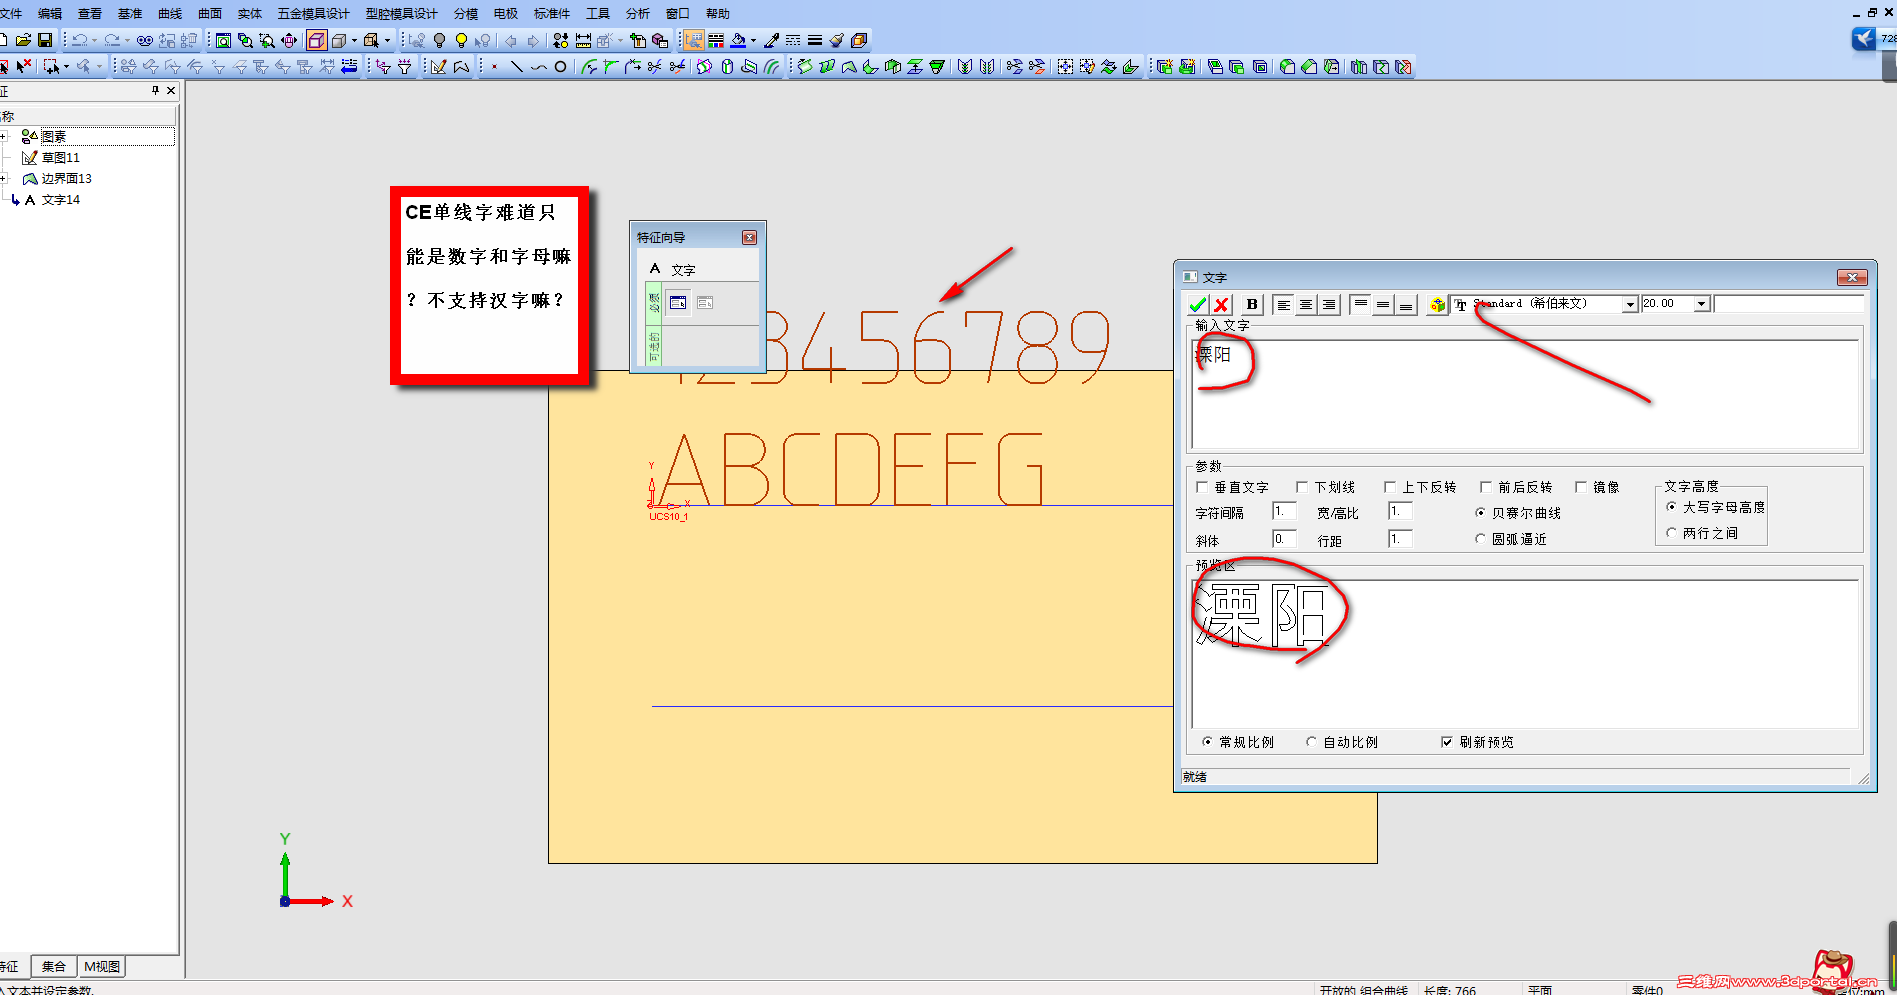Image resolution: width=1897 pixels, height=995 pixels.
Task: Select the 自动比例 radio button
Action: [x=1311, y=742]
